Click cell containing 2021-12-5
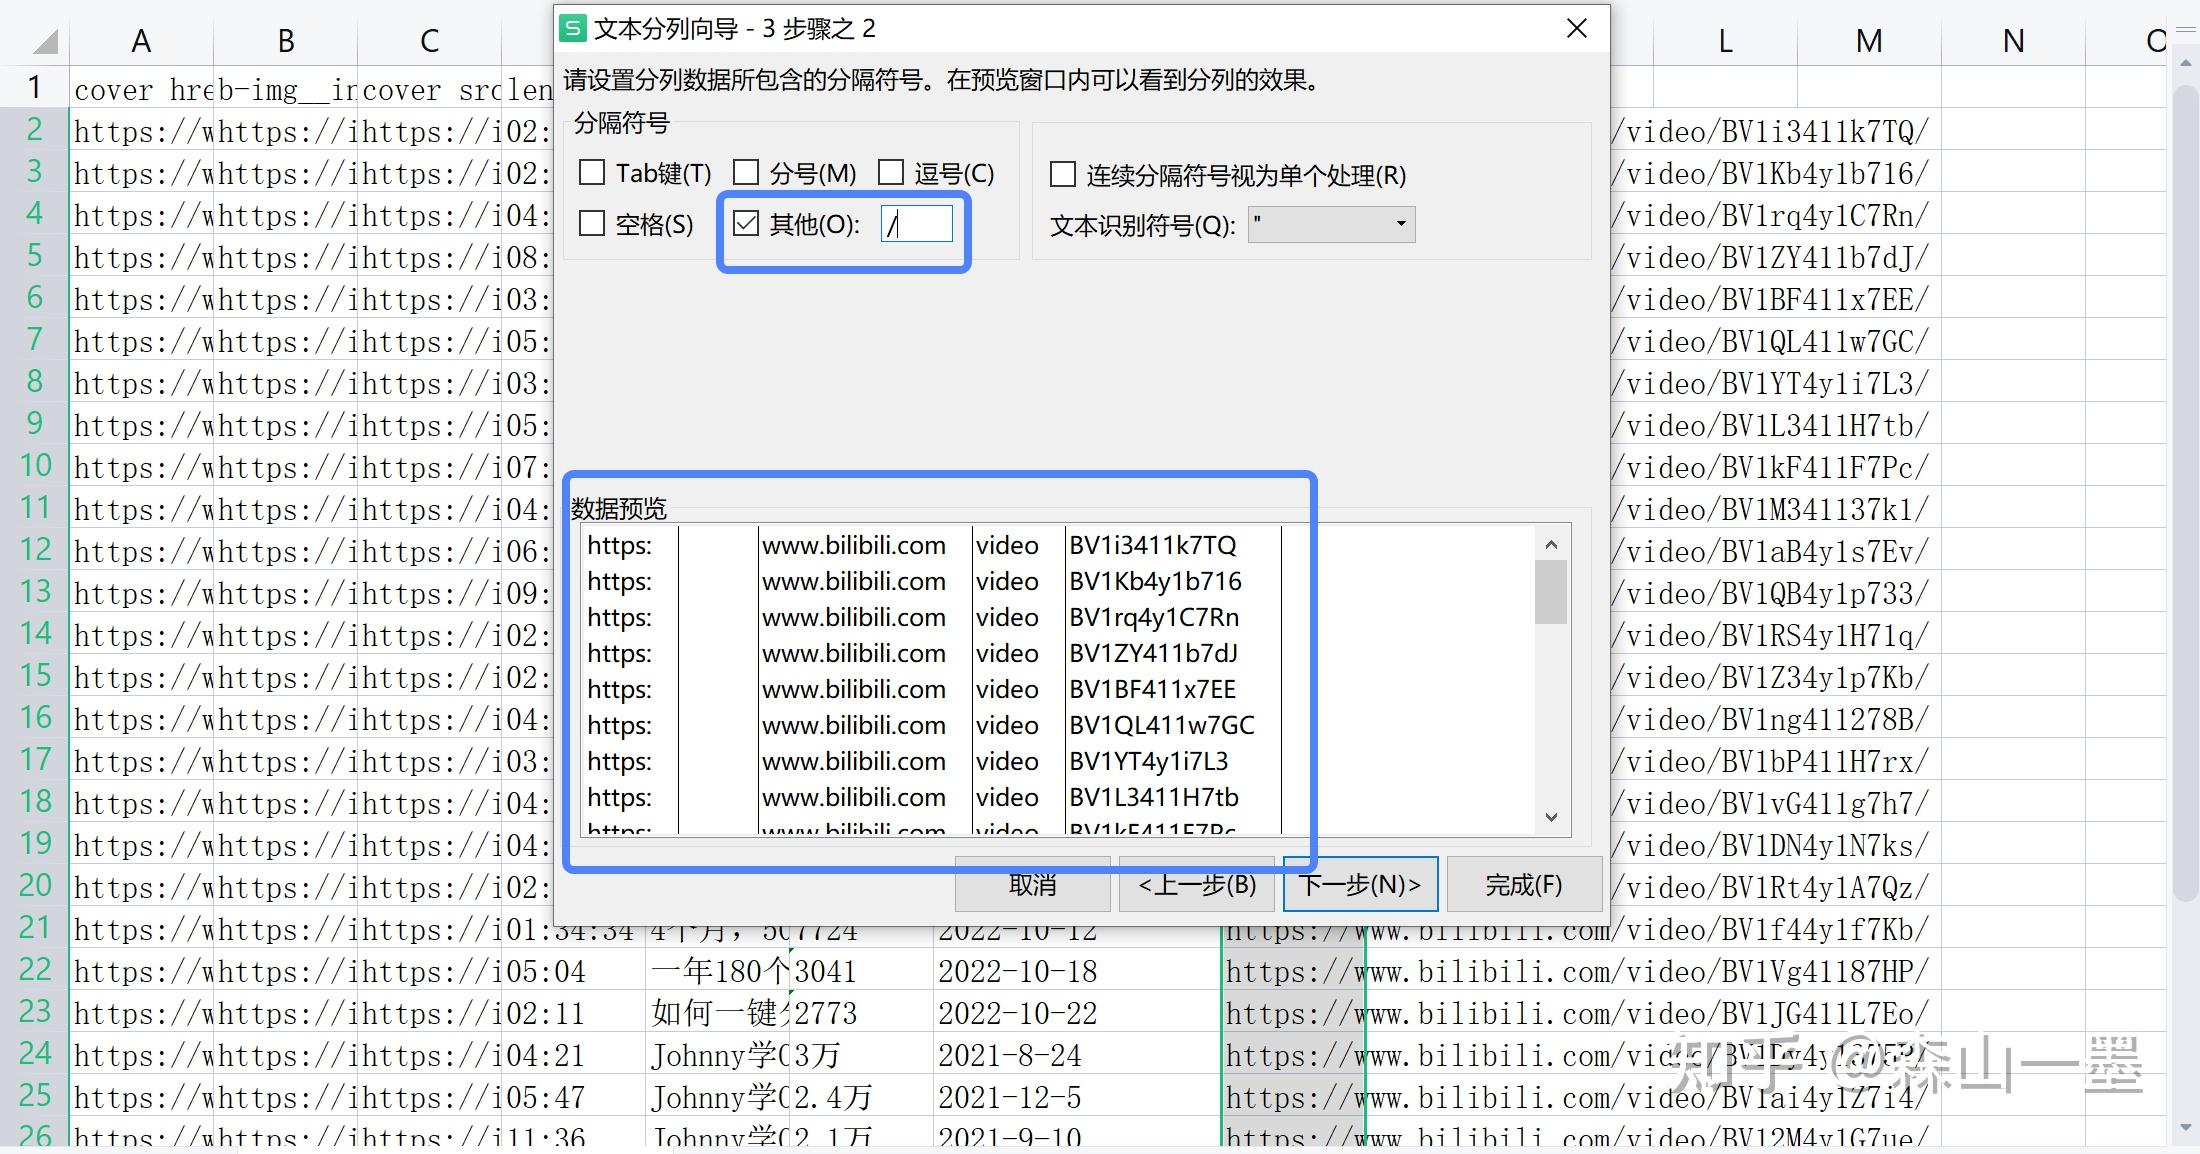 click(1076, 1097)
